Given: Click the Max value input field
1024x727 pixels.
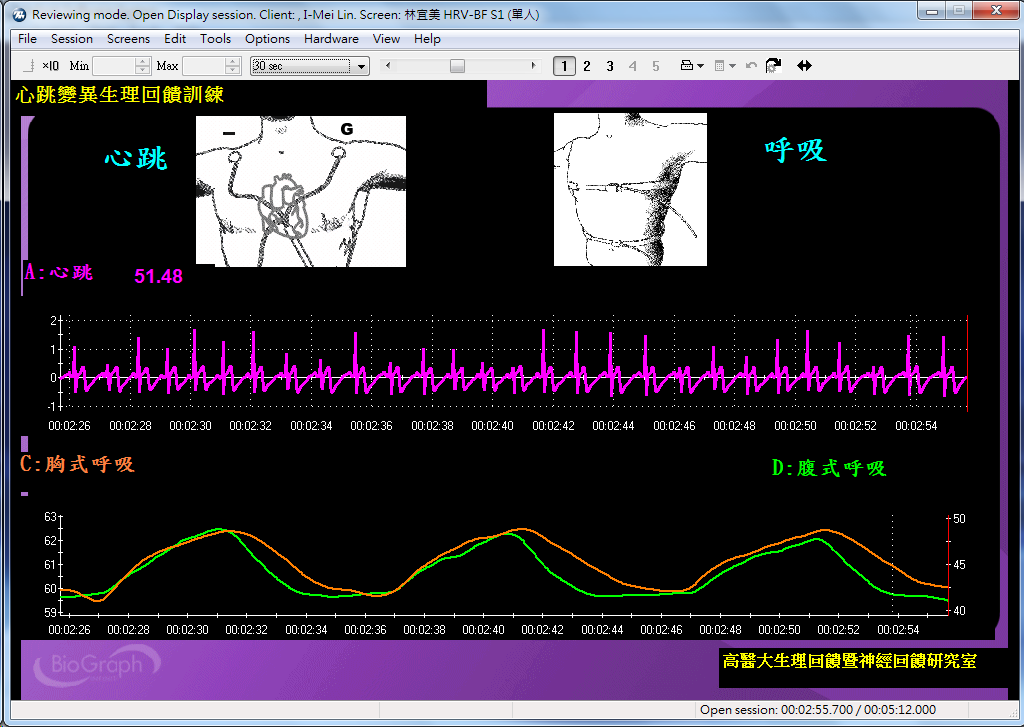Looking at the screenshot, I should pos(203,66).
